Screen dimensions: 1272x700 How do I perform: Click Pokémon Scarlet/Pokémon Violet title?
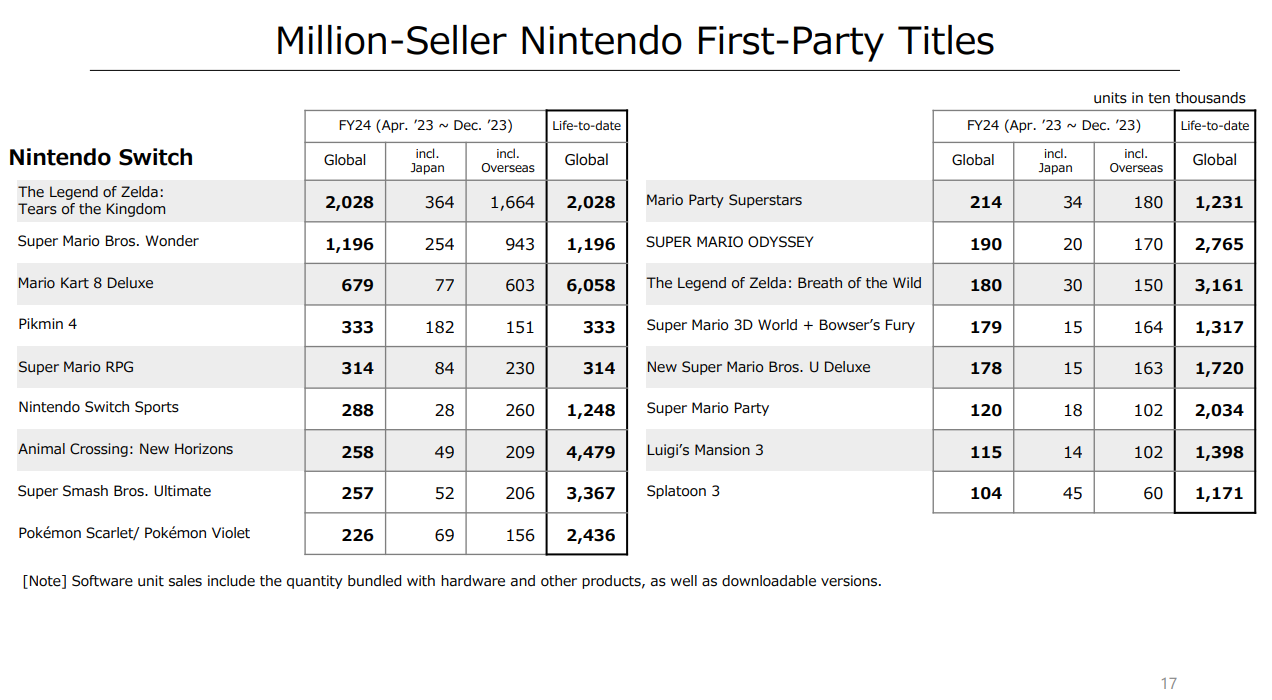pos(134,533)
